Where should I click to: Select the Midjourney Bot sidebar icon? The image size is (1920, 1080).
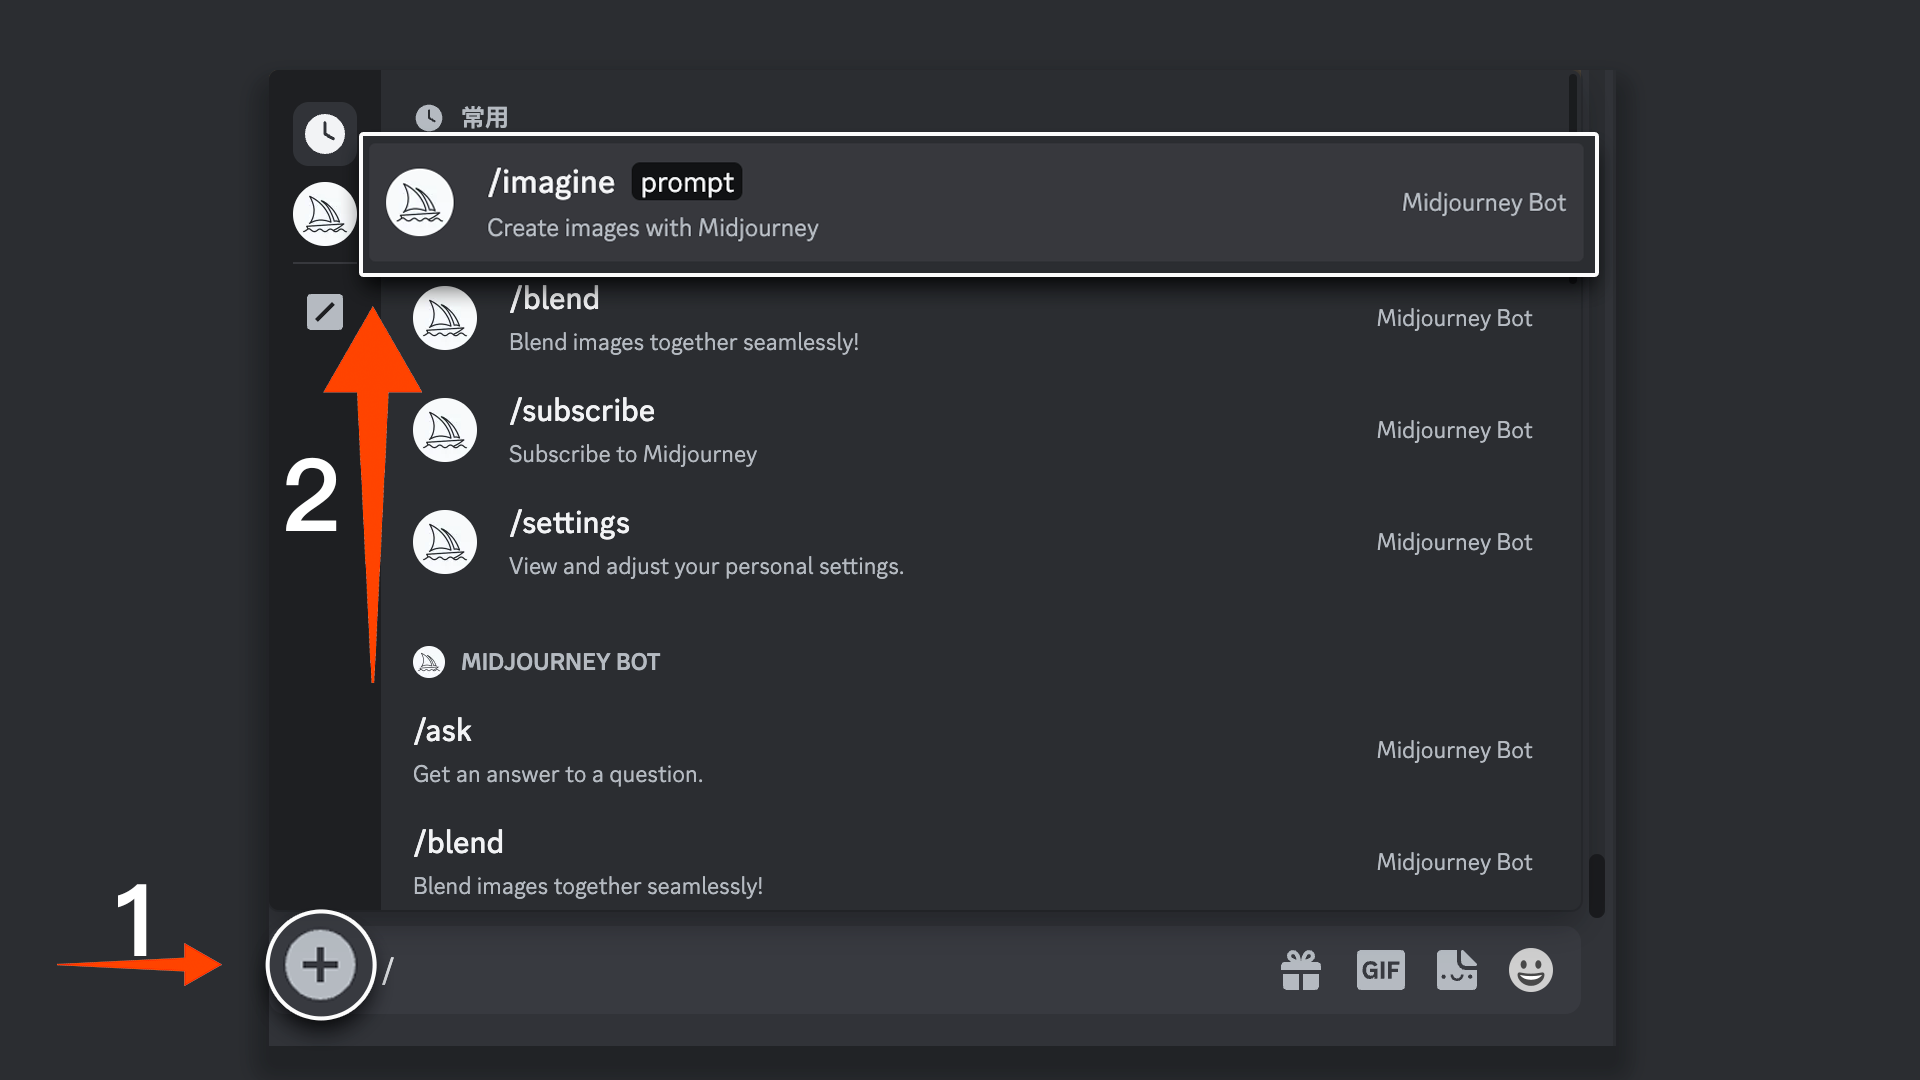tap(324, 214)
